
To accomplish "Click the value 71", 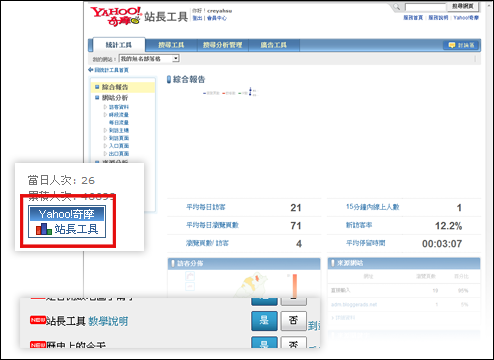I will (x=296, y=226).
